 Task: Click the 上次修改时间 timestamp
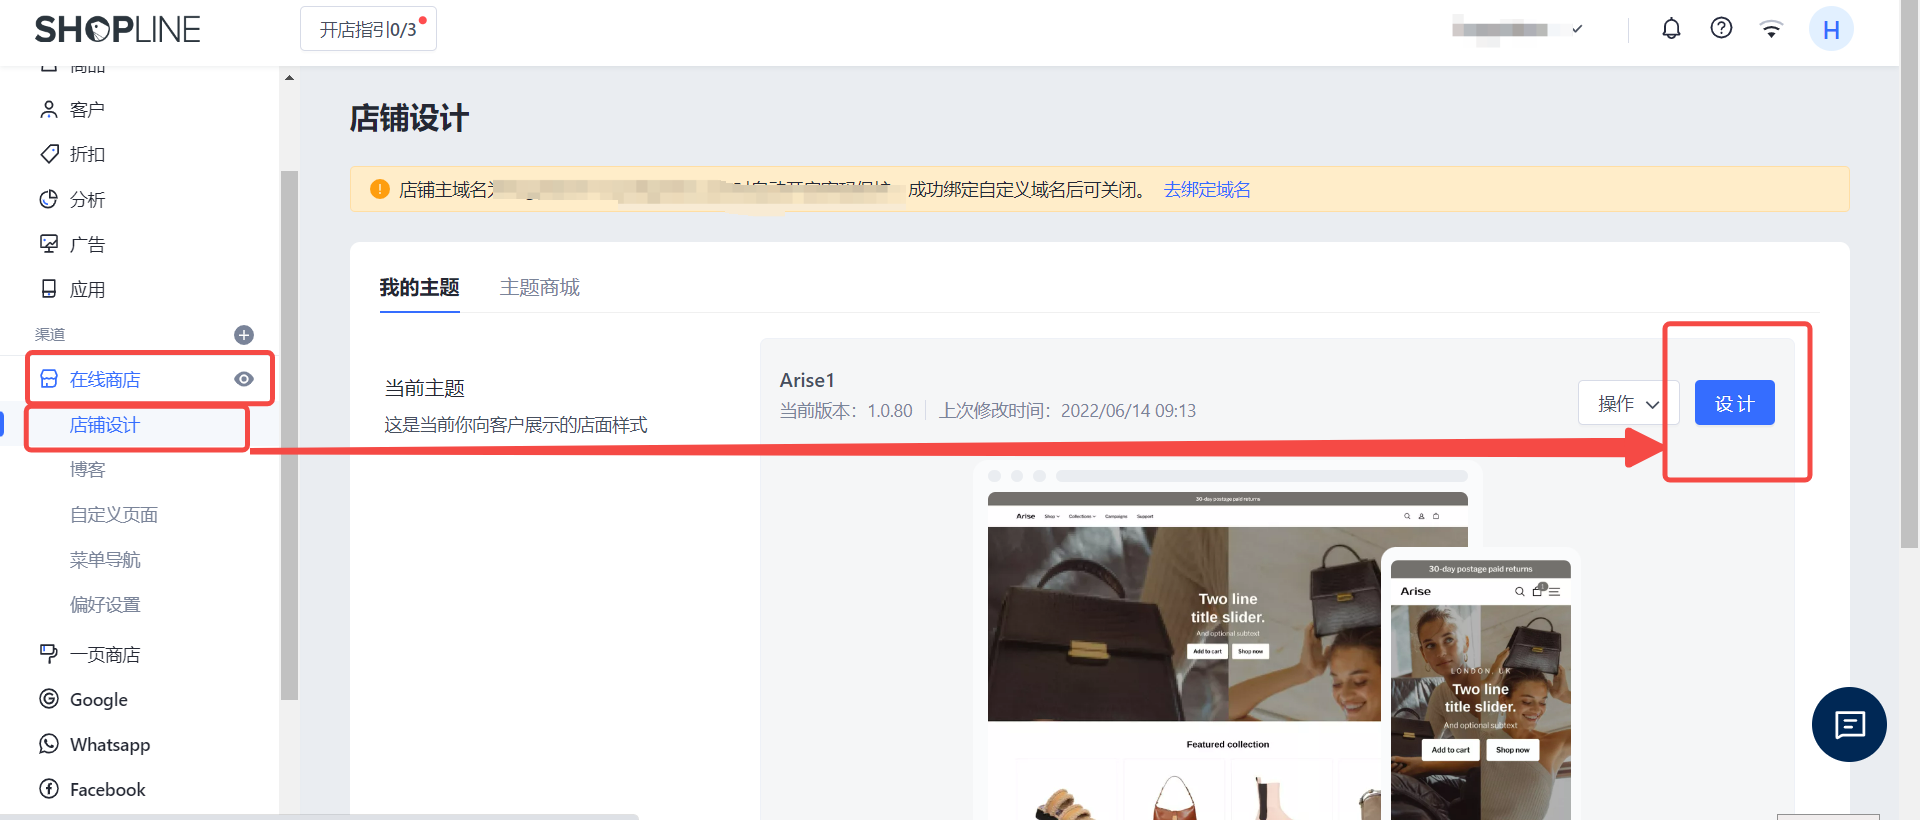[x=1067, y=411]
